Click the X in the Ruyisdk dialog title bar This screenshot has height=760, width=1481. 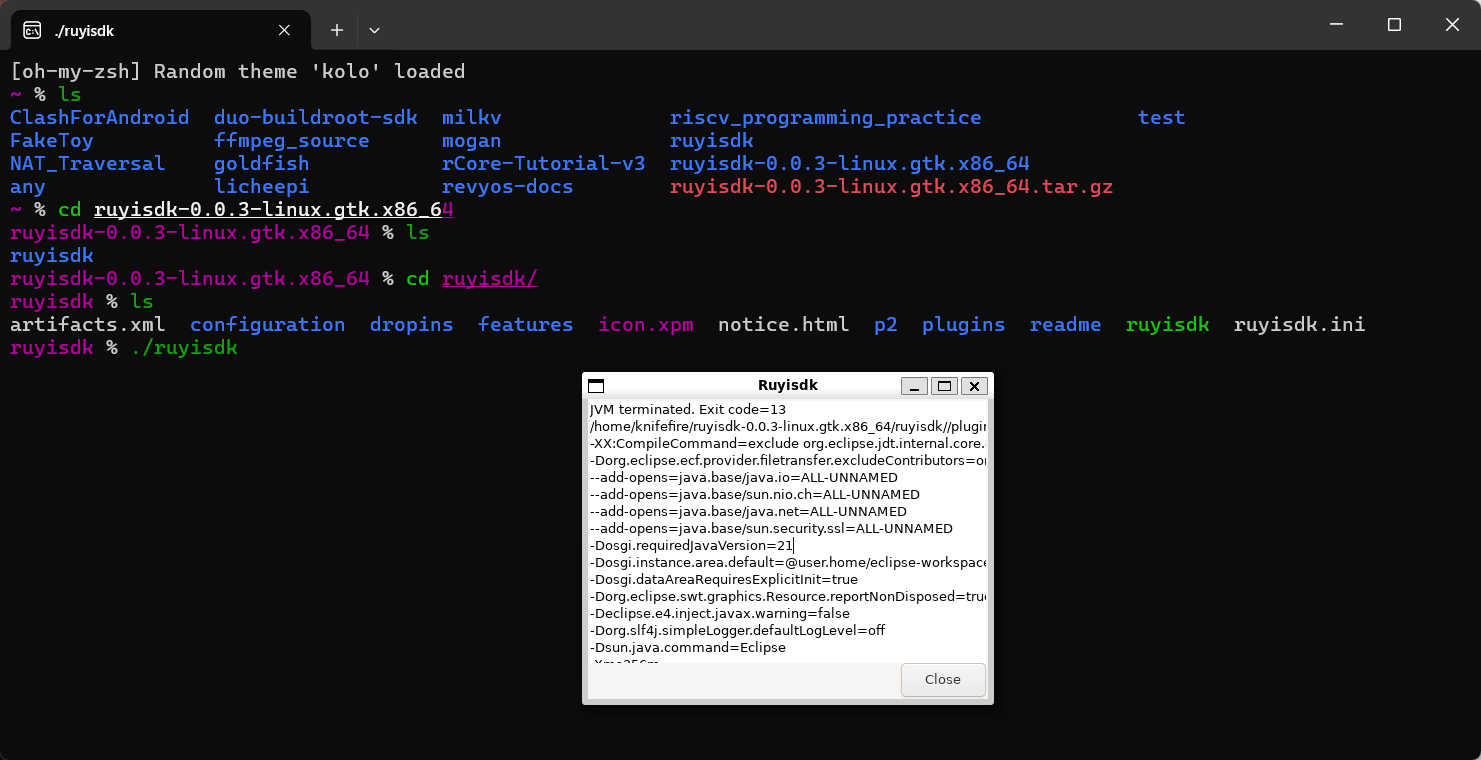[x=974, y=386]
